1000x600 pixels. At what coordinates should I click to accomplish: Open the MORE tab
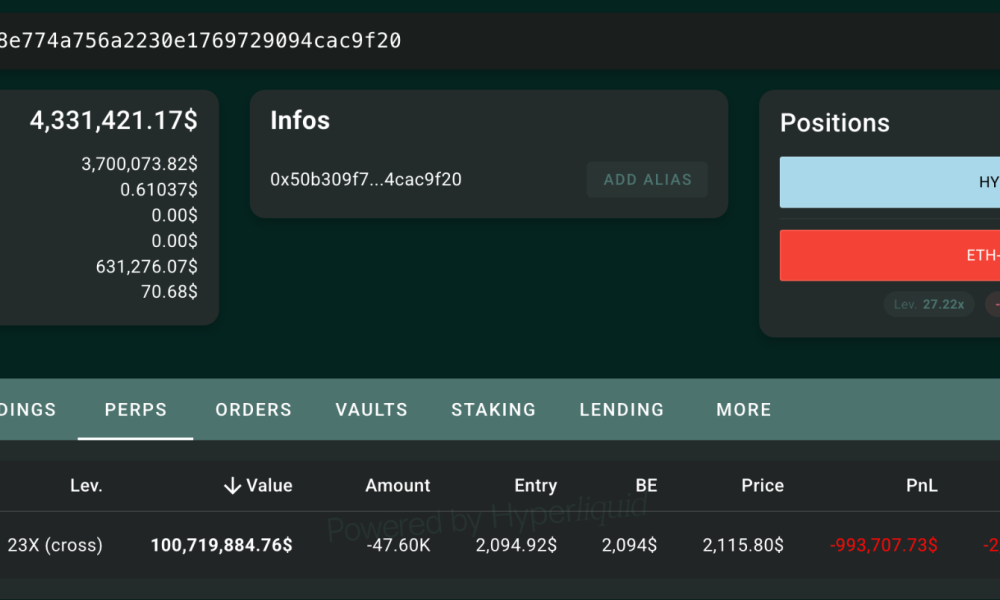[744, 409]
